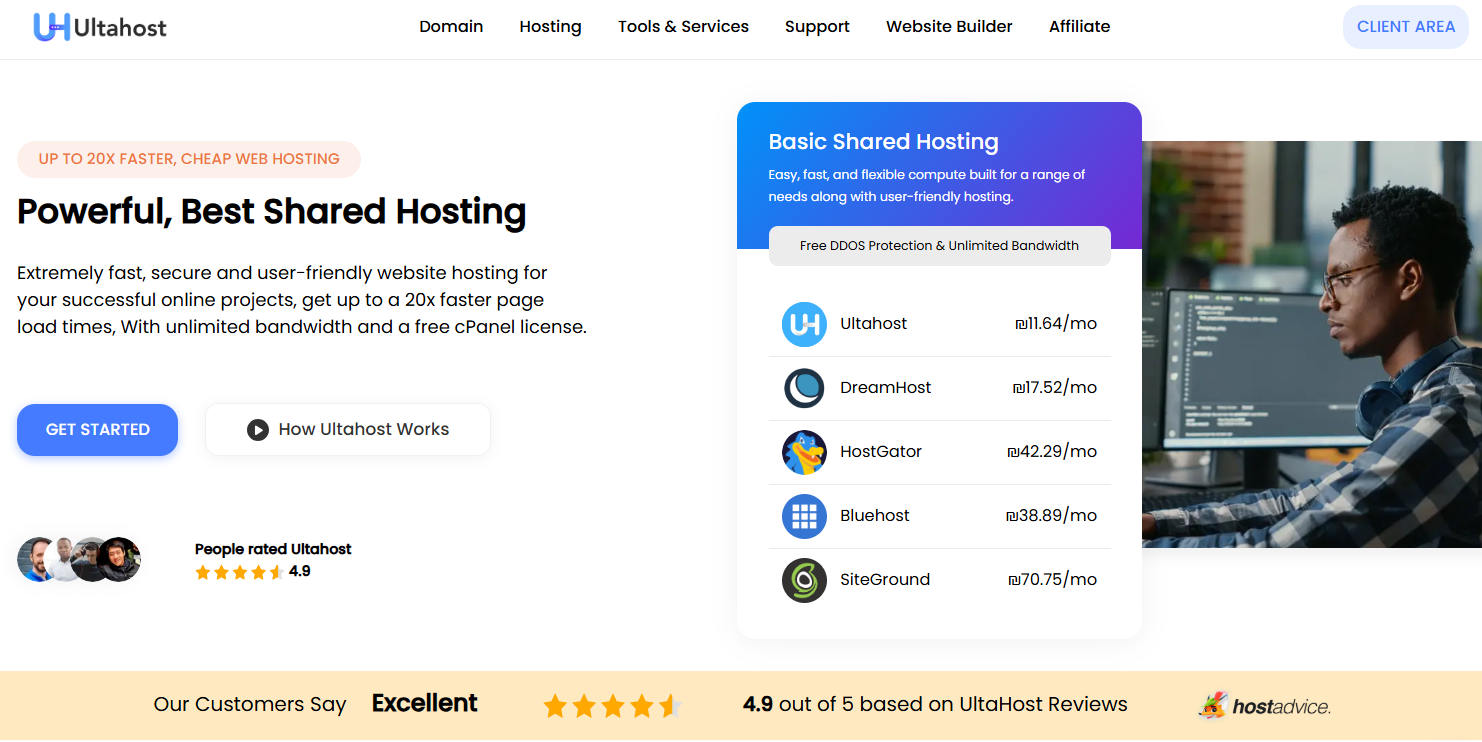The width and height of the screenshot is (1482, 742).
Task: Select the Ultahost icon beside the 11.64 price
Action: [x=804, y=324]
